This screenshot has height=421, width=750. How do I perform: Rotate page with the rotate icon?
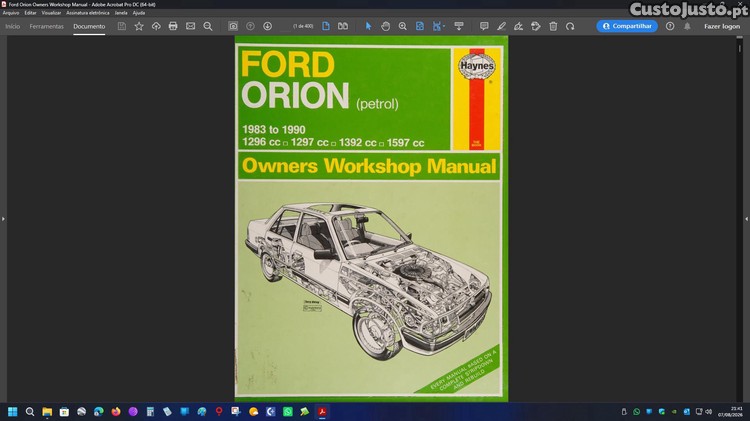coord(570,26)
